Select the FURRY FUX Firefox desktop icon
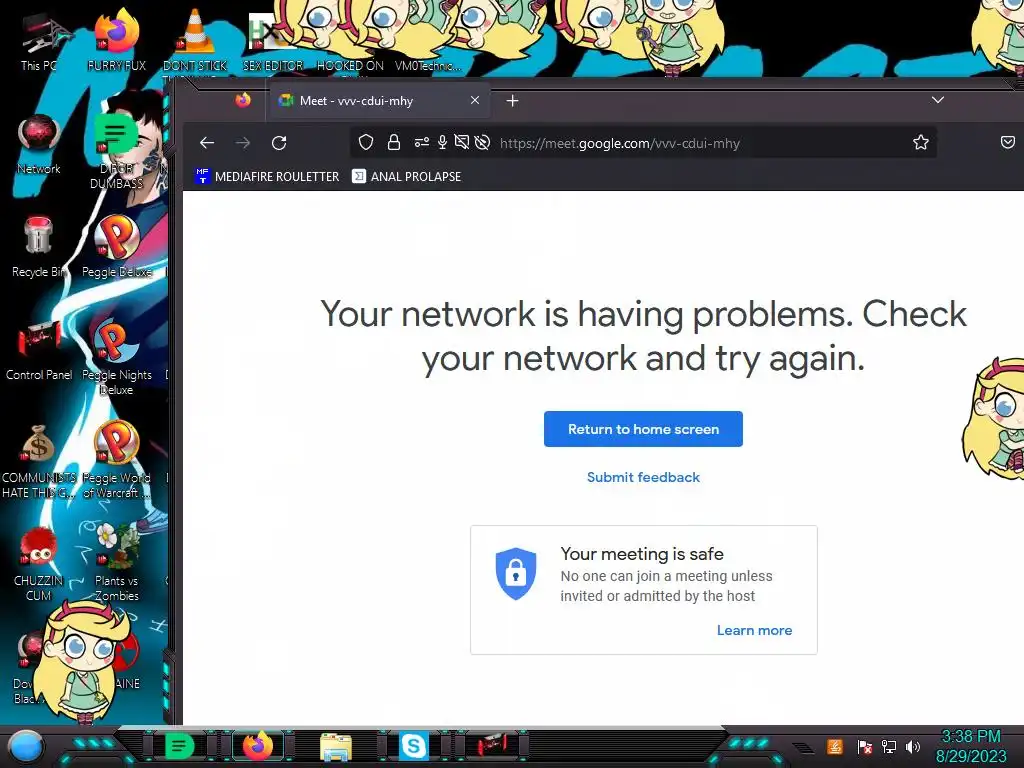 coord(116,40)
